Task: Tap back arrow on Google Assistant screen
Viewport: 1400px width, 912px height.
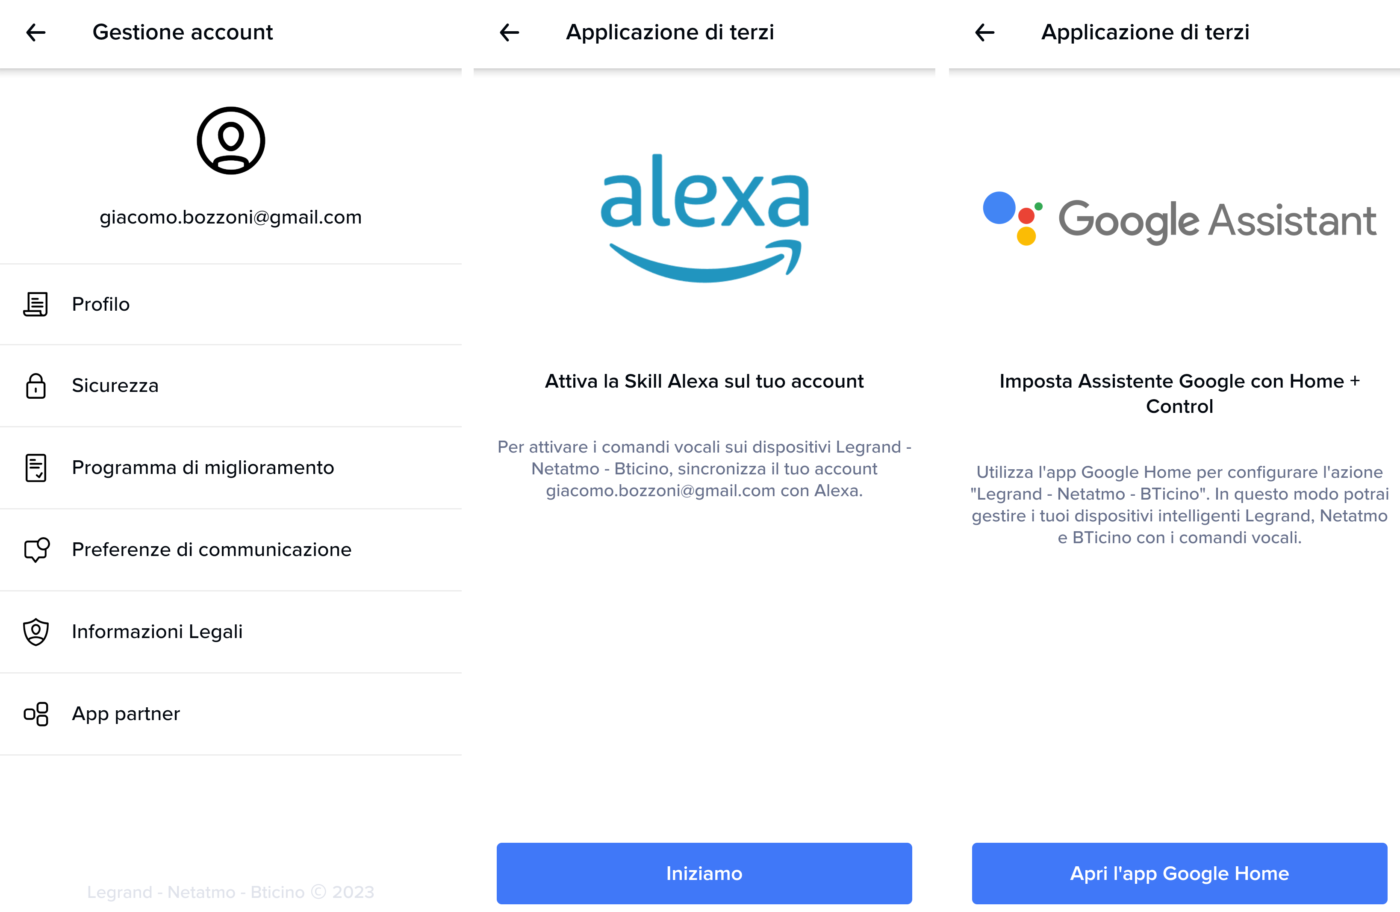Action: pos(985,32)
